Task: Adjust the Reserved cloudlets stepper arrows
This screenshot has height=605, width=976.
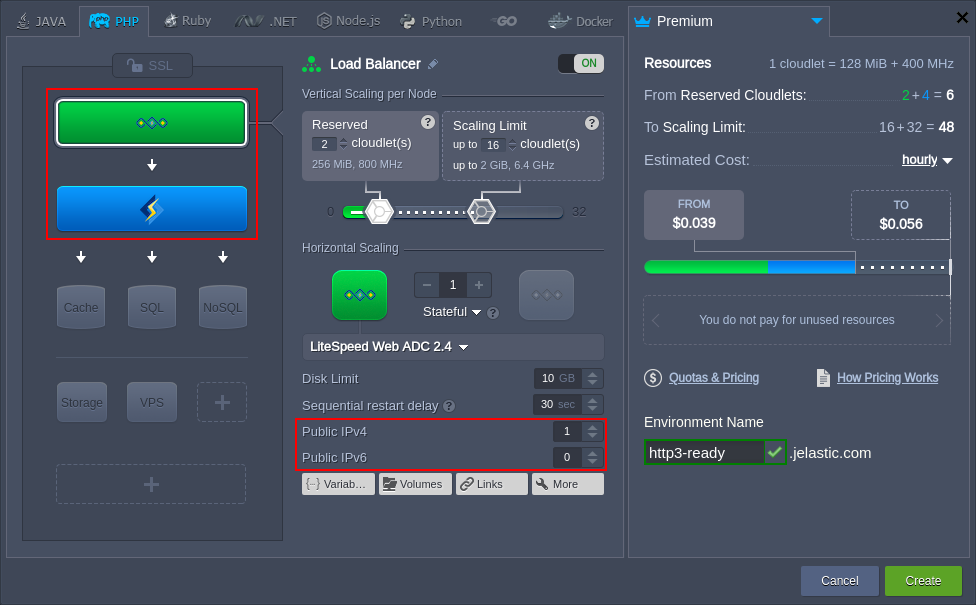Action: click(343, 144)
